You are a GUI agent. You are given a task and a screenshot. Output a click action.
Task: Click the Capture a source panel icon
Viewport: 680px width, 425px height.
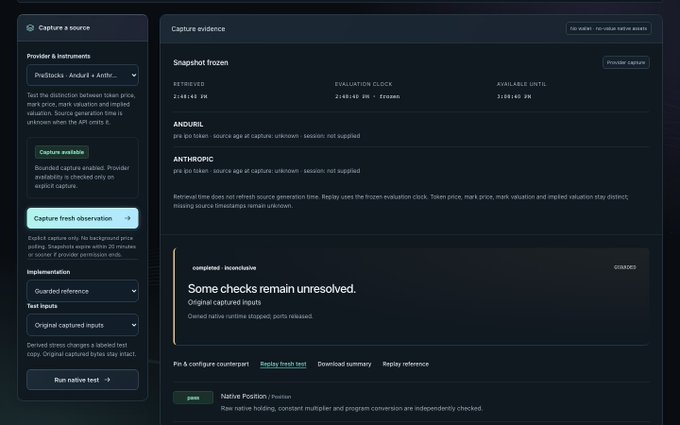click(30, 28)
